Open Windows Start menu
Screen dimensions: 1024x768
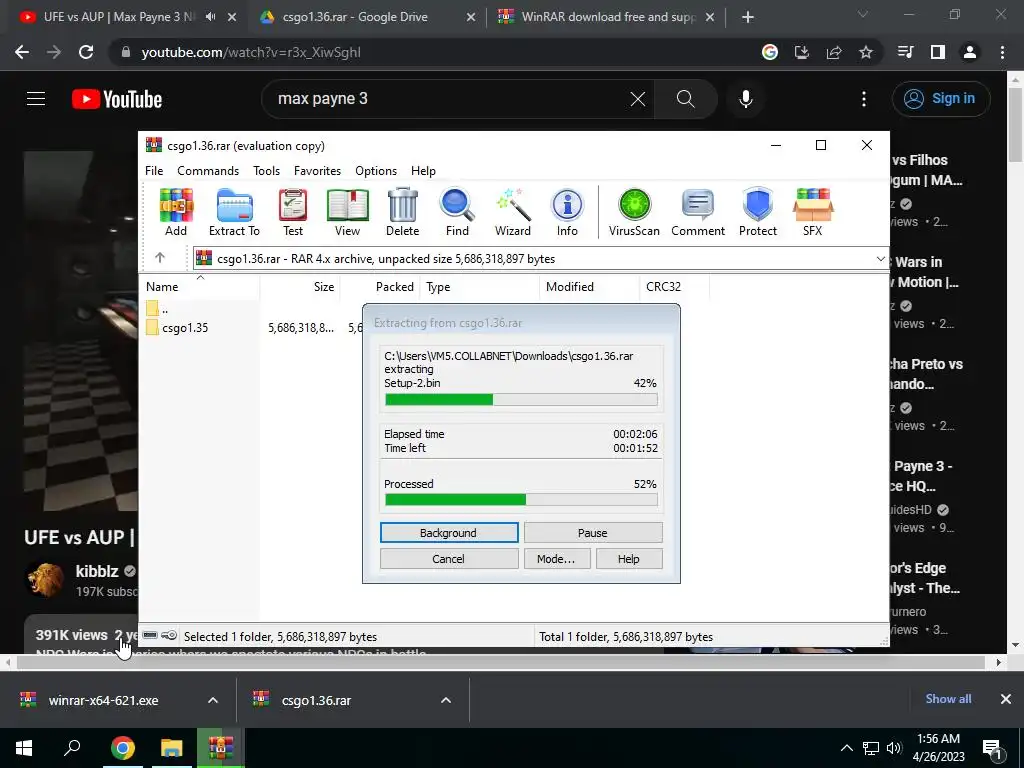(x=24, y=748)
